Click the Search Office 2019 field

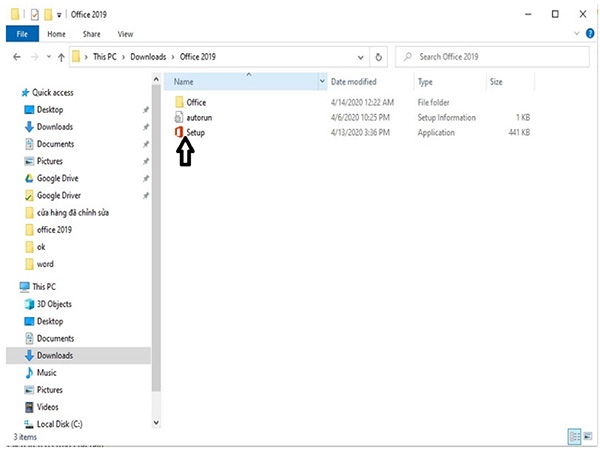point(492,57)
